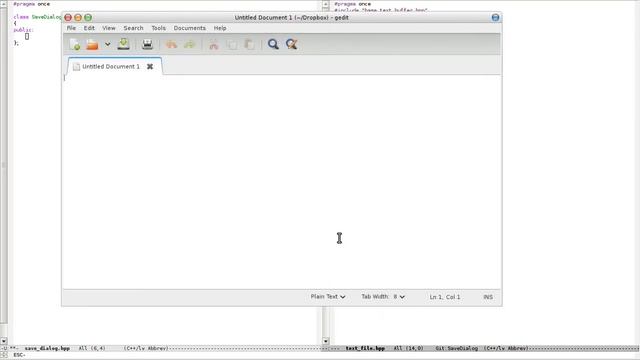
Task: Open Find with the magnifier icon
Action: tap(273, 44)
